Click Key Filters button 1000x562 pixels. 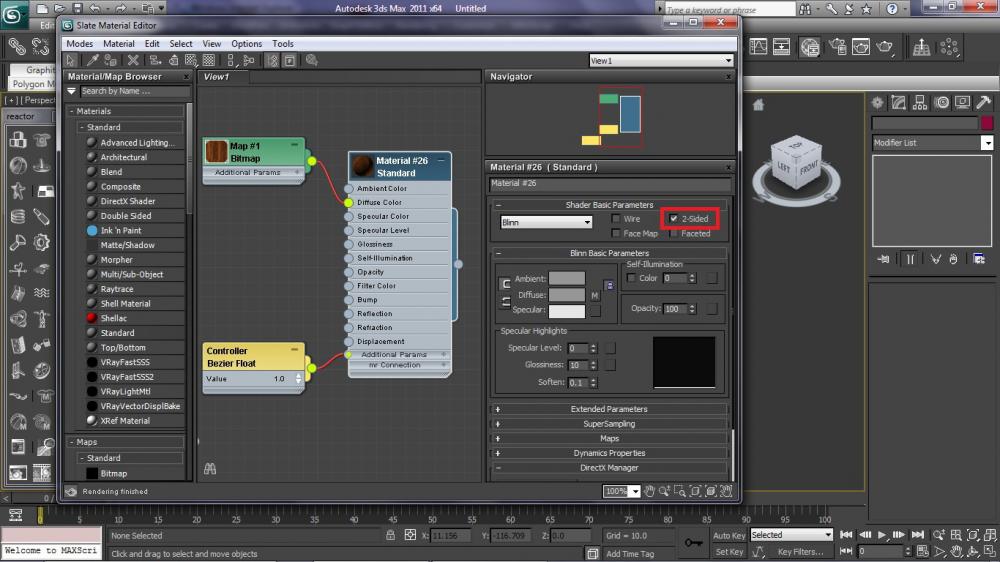[800, 552]
